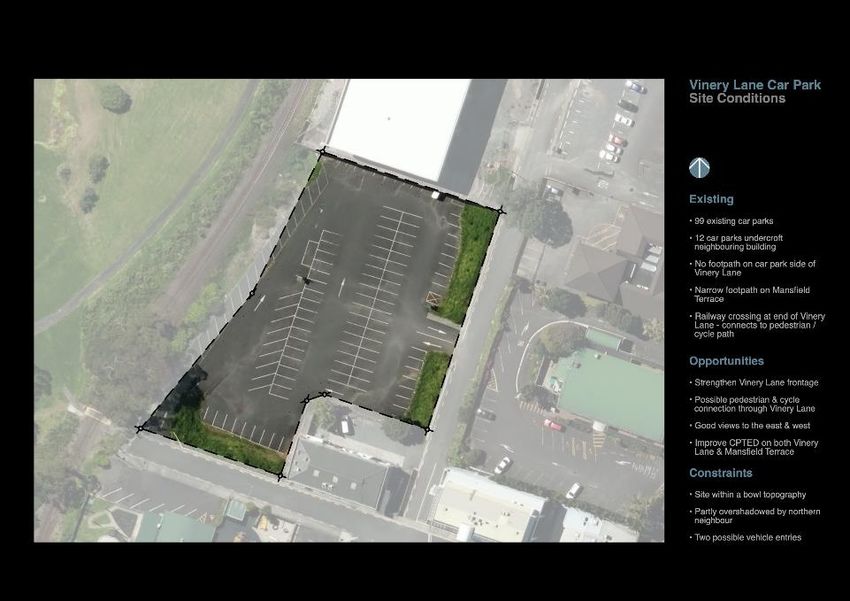The height and width of the screenshot is (601, 850).
Task: Select the 'Site Conditions' subtitle
Action: click(x=737, y=99)
